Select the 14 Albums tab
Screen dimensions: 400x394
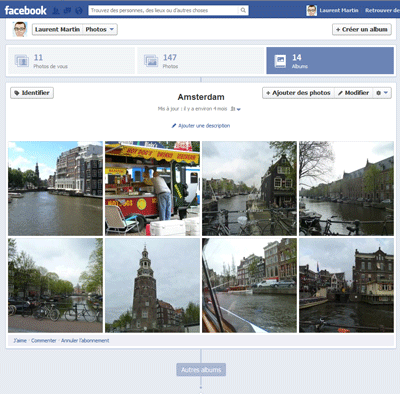point(330,61)
